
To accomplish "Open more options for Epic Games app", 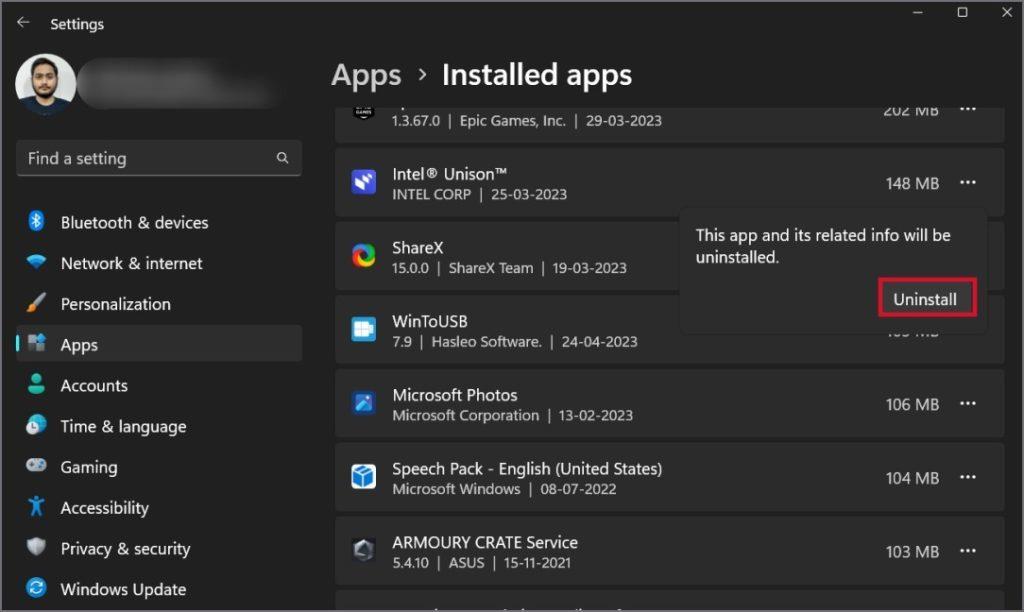I will (967, 110).
